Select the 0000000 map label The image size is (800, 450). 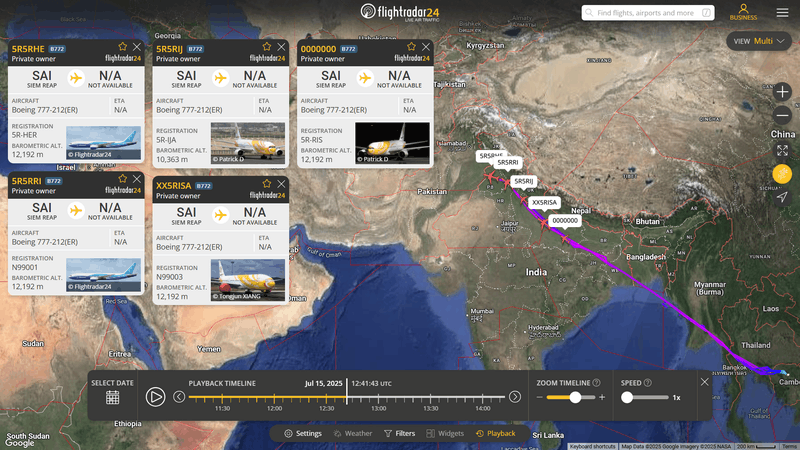(565, 220)
